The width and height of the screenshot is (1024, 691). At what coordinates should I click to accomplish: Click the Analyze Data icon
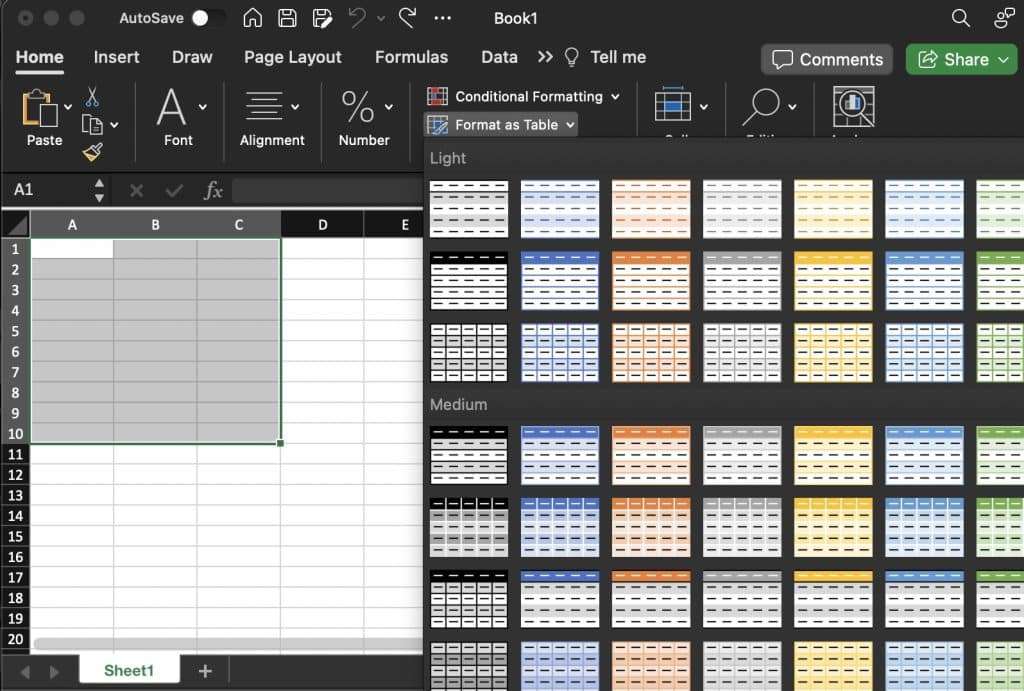pos(852,105)
